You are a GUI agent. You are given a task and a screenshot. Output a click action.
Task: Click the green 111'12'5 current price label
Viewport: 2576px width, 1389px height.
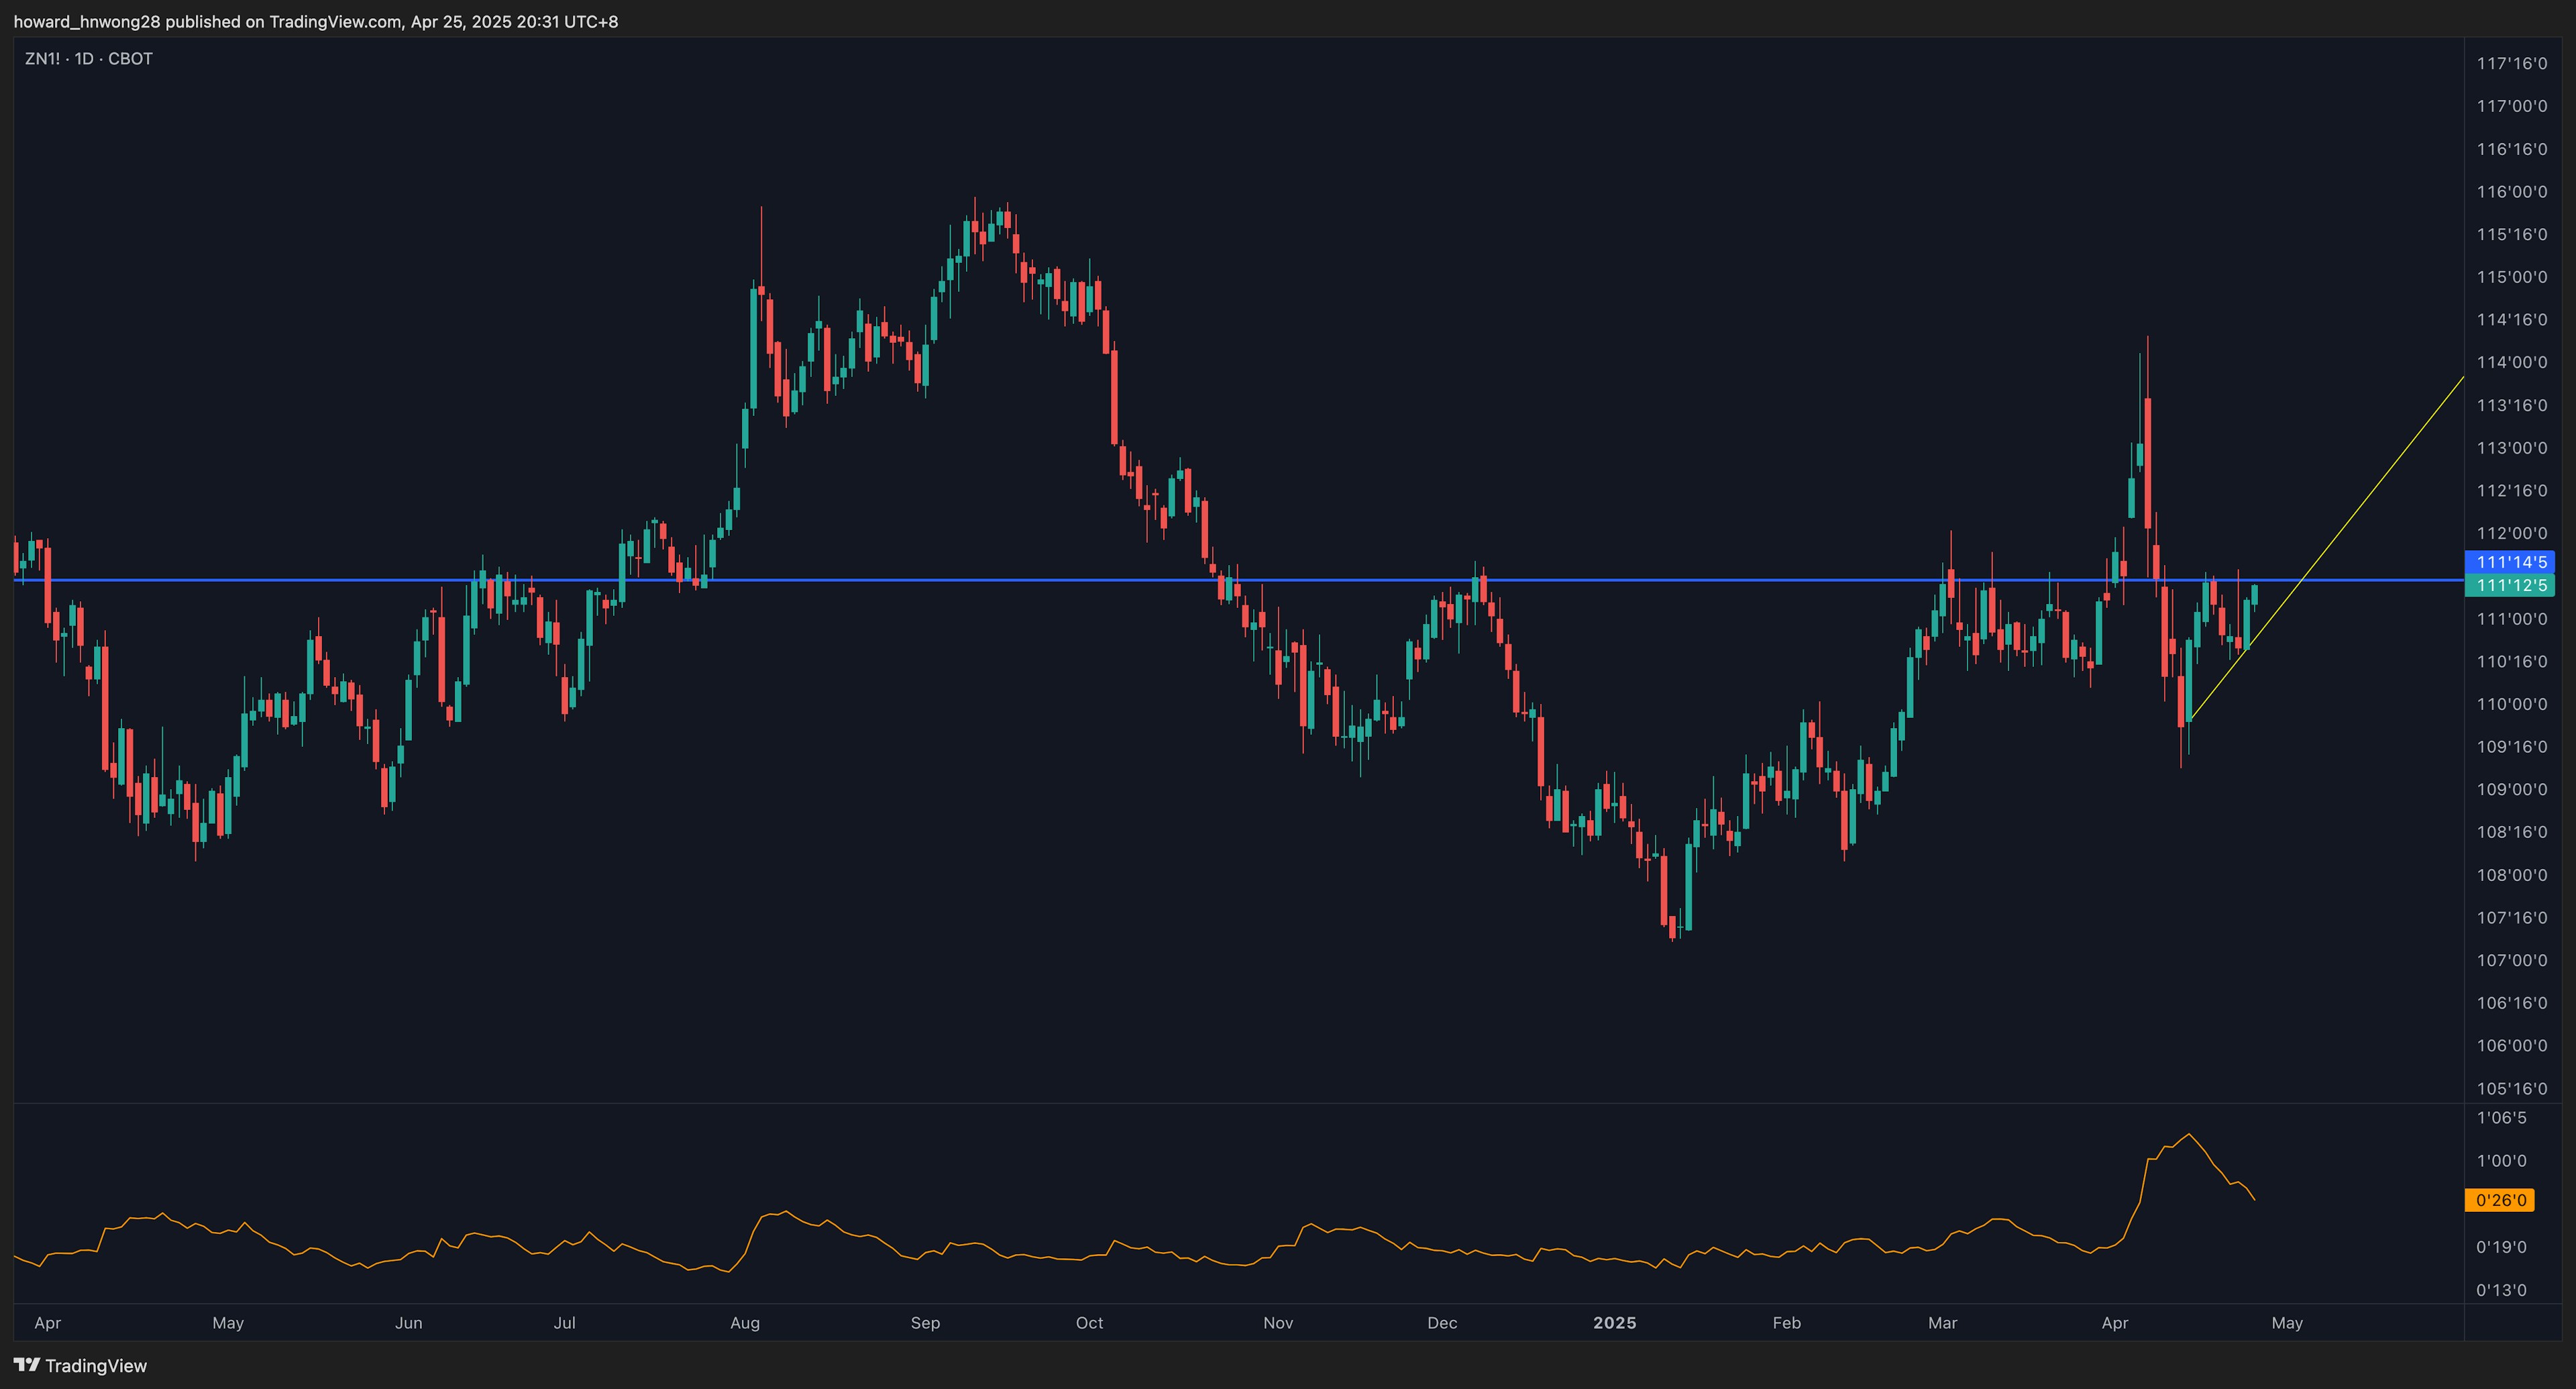coord(2510,585)
